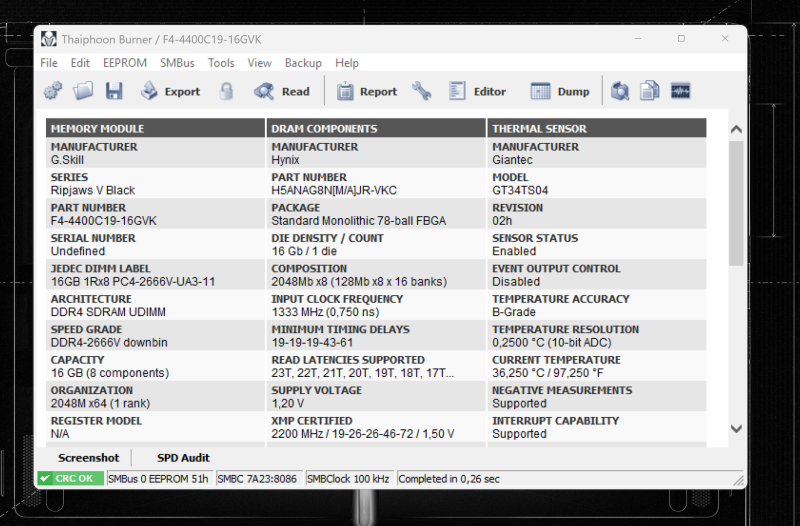Viewport: 800px width, 526px height.
Task: Open the File menu
Action: 49,63
